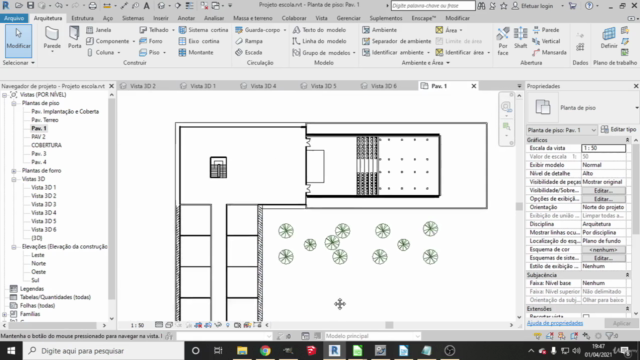Choose Grupo de modelos tool
Image resolution: width=640 pixels, height=360 pixels.
321,53
